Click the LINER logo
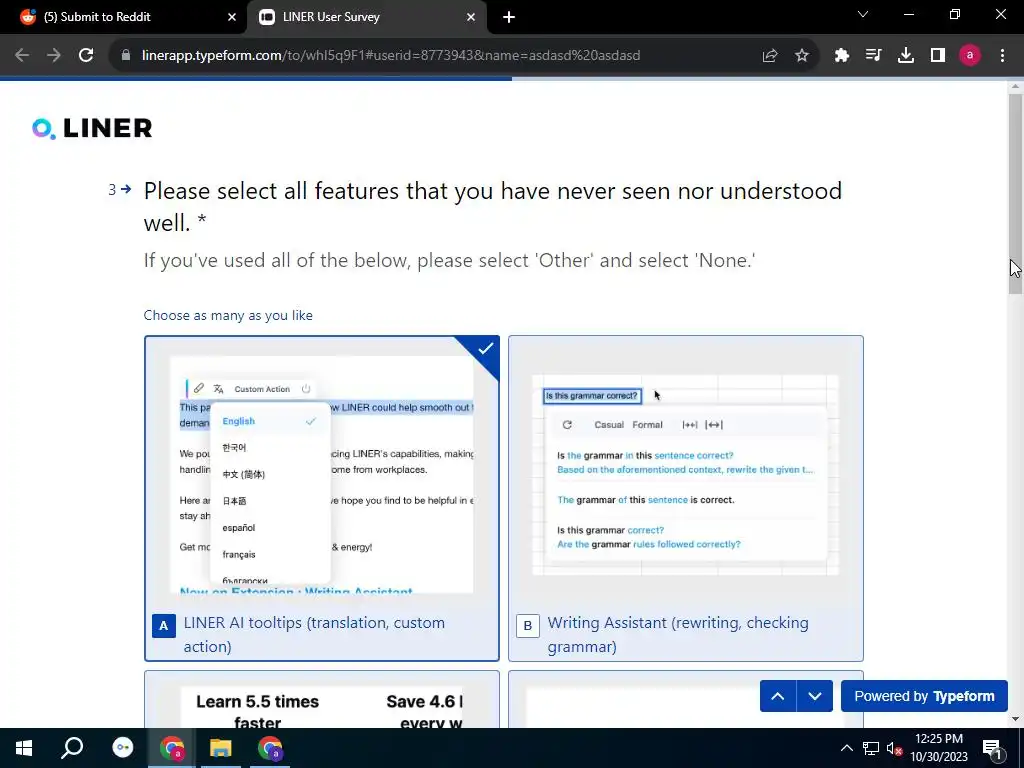Screen dimensions: 1024x768 pos(92,128)
